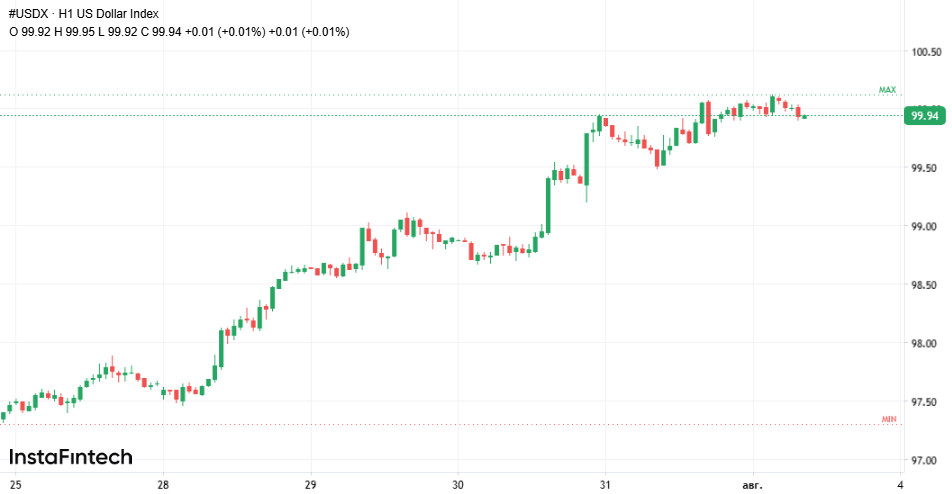Click date 31 on the time axis
This screenshot has width=952, height=494.
pos(605,485)
